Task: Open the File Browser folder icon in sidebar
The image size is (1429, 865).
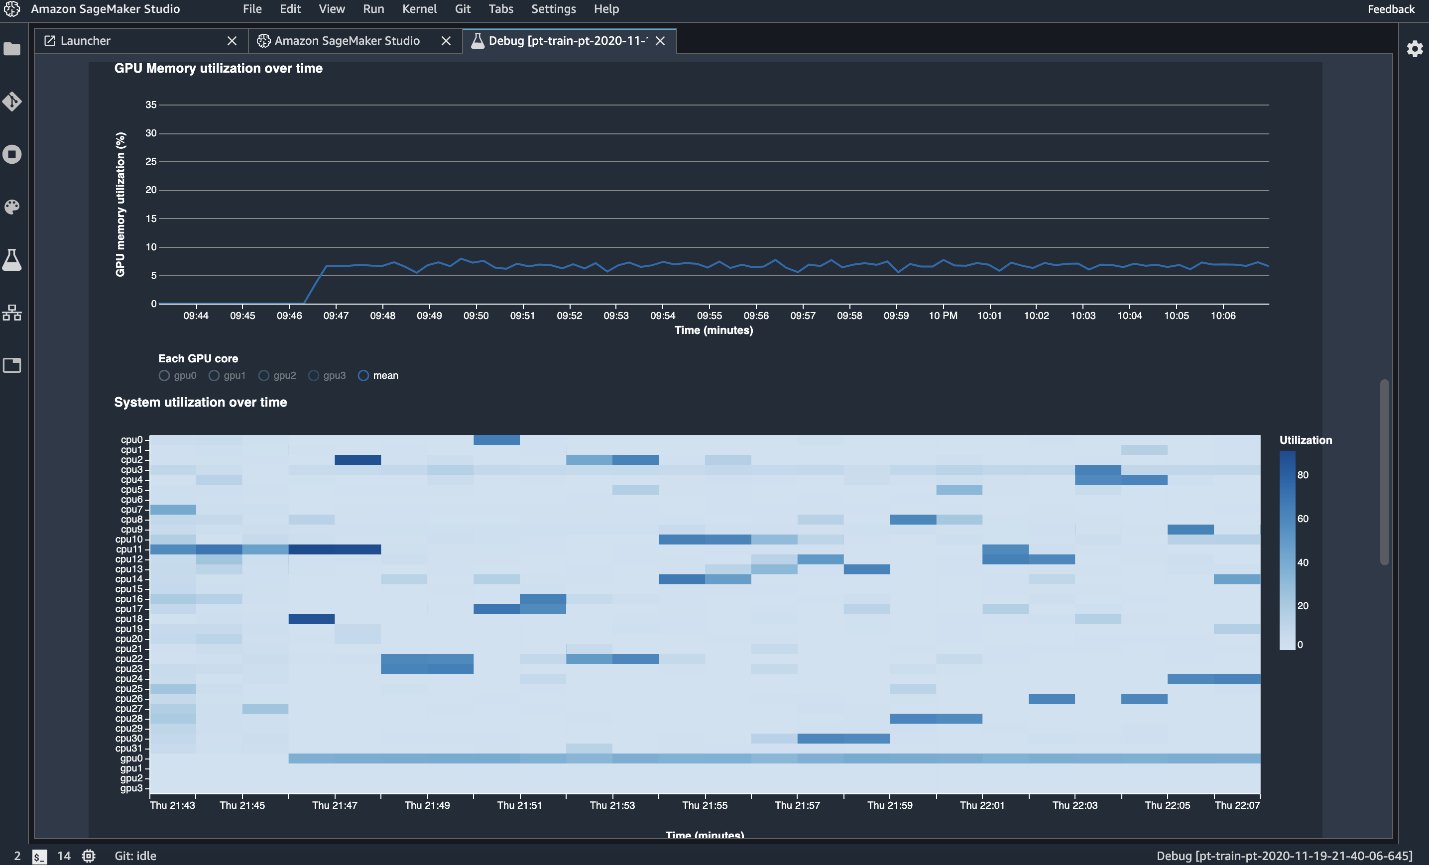Action: point(12,49)
